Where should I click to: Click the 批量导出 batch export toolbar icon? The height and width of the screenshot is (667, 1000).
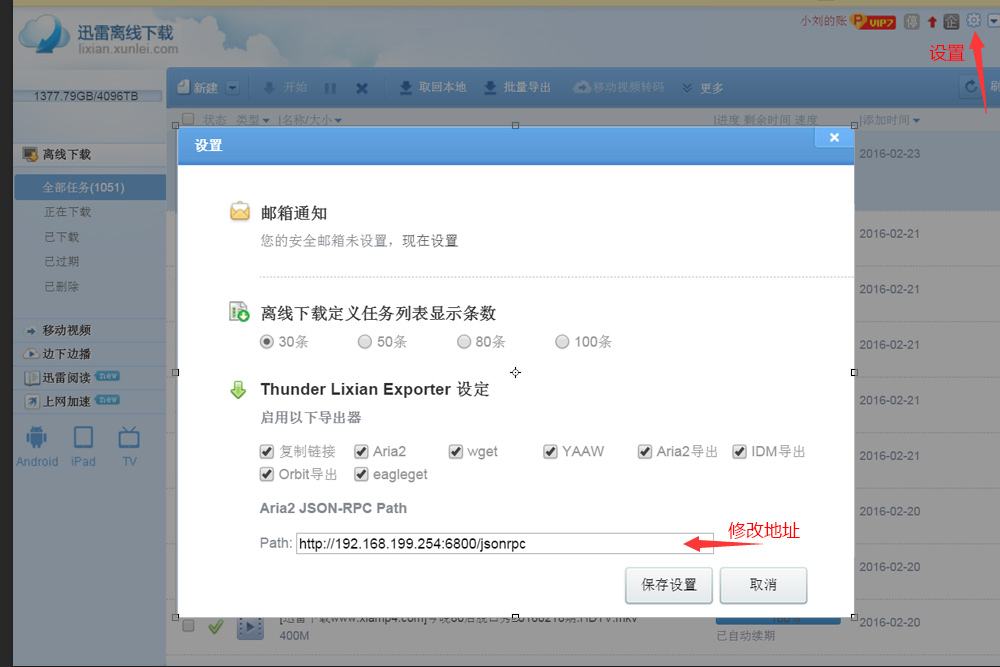519,87
